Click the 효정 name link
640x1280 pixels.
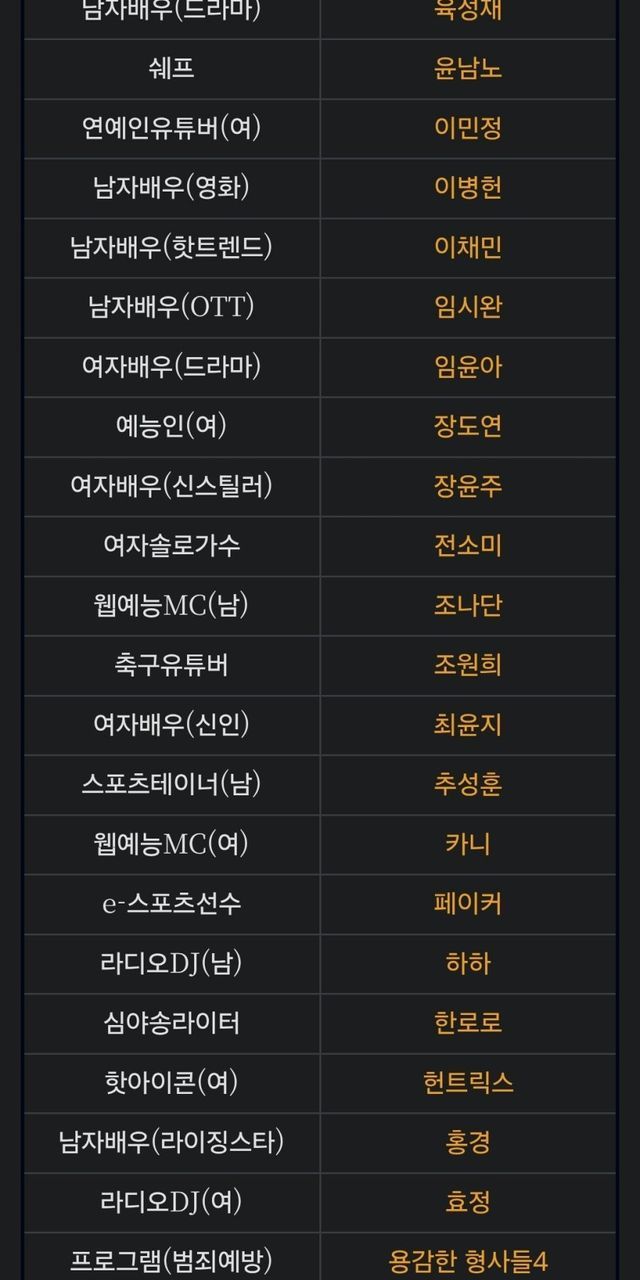[468, 1201]
